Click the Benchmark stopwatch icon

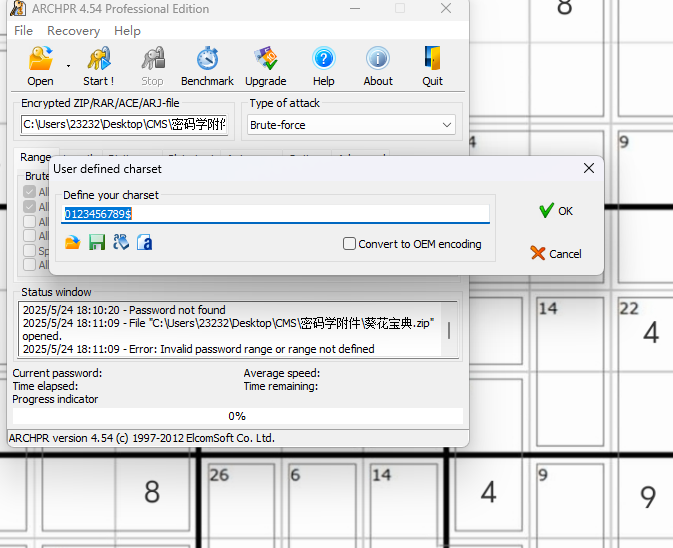(x=207, y=60)
